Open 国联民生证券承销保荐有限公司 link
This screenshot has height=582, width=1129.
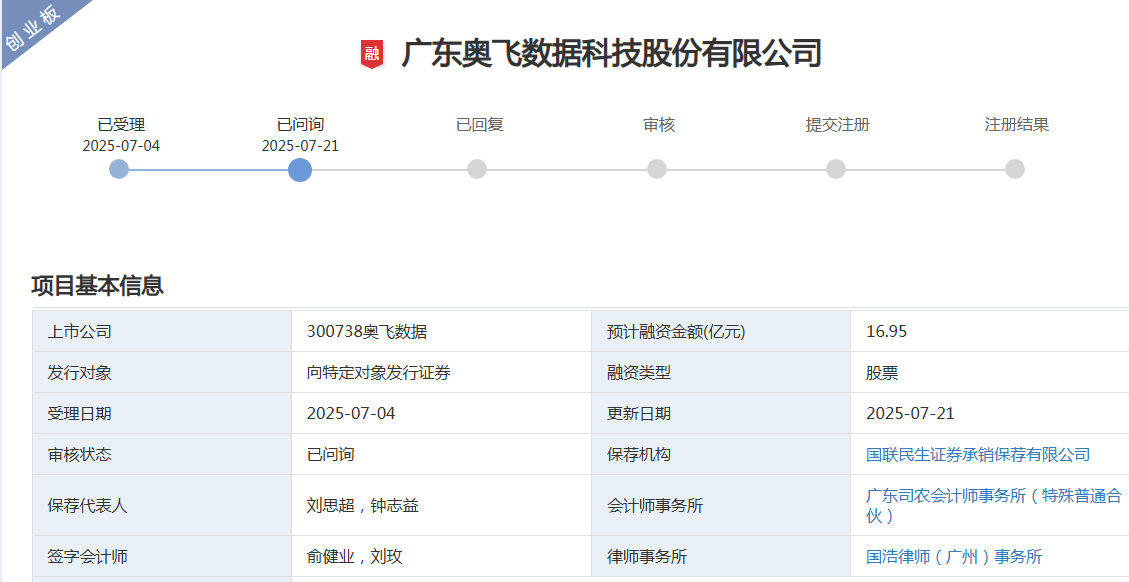click(978, 455)
